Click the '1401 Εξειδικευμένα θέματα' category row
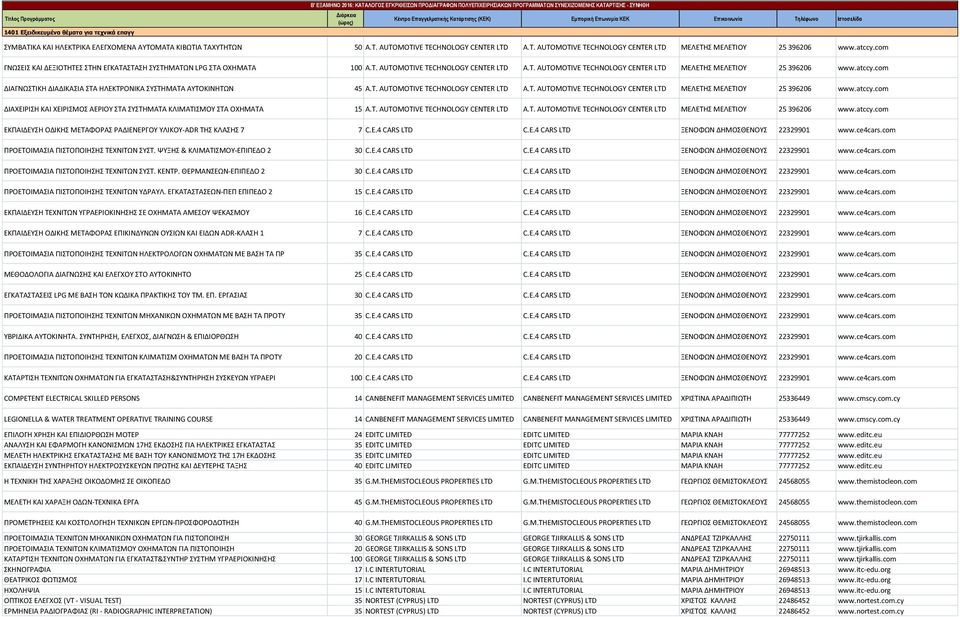The image size is (960, 617). (x=480, y=32)
